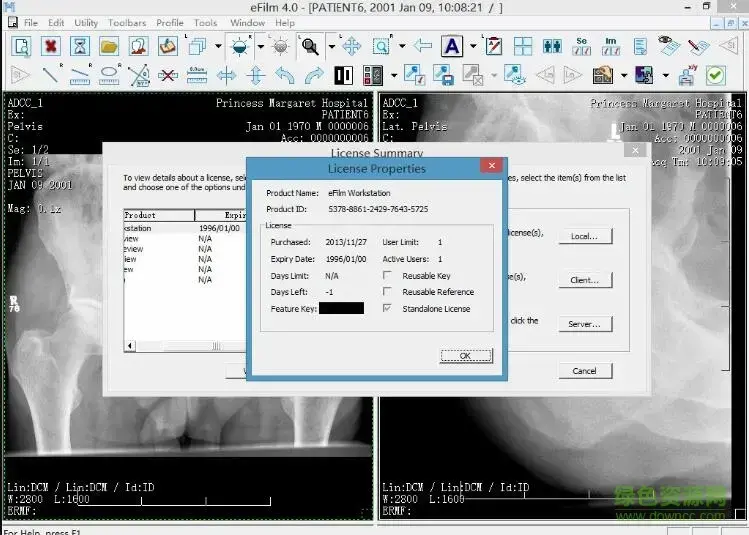The image size is (749, 535).
Task: Open the yellow folder icon in toolbar
Action: (x=109, y=46)
